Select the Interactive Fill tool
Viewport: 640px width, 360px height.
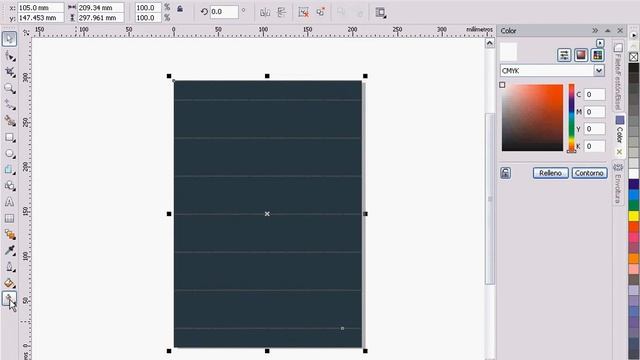[x=9, y=299]
